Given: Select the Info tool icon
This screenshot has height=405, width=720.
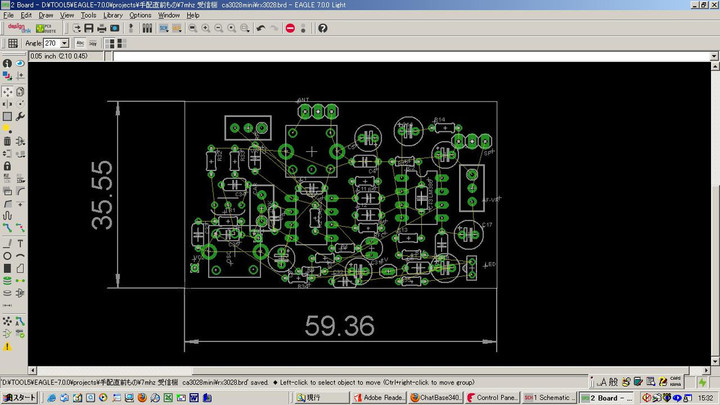Looking at the screenshot, I should (x=7, y=63).
